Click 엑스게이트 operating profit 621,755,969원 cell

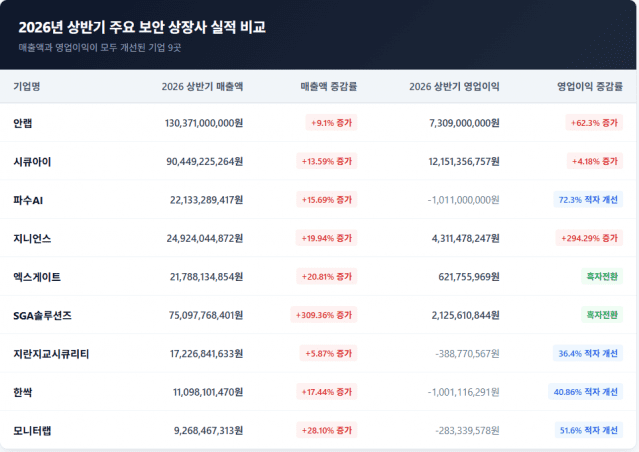pyautogui.click(x=469, y=277)
